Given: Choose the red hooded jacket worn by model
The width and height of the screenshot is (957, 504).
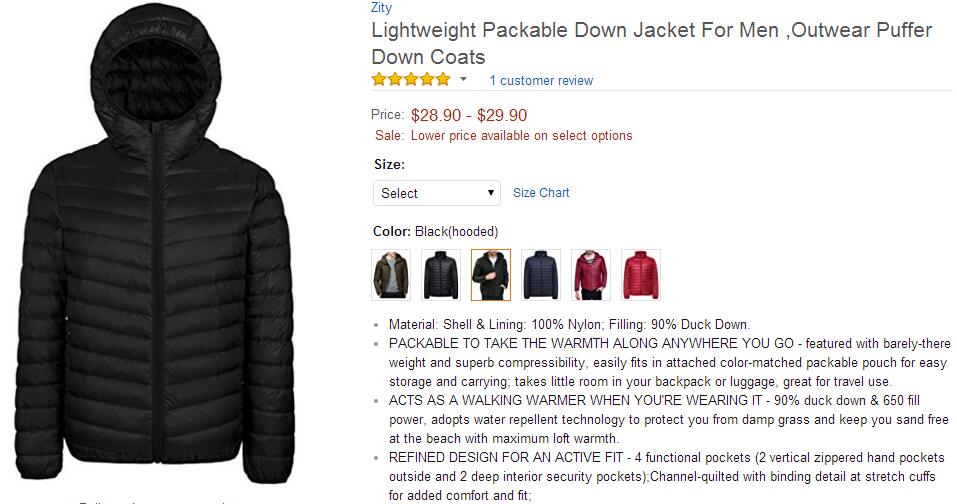Looking at the screenshot, I should [591, 275].
